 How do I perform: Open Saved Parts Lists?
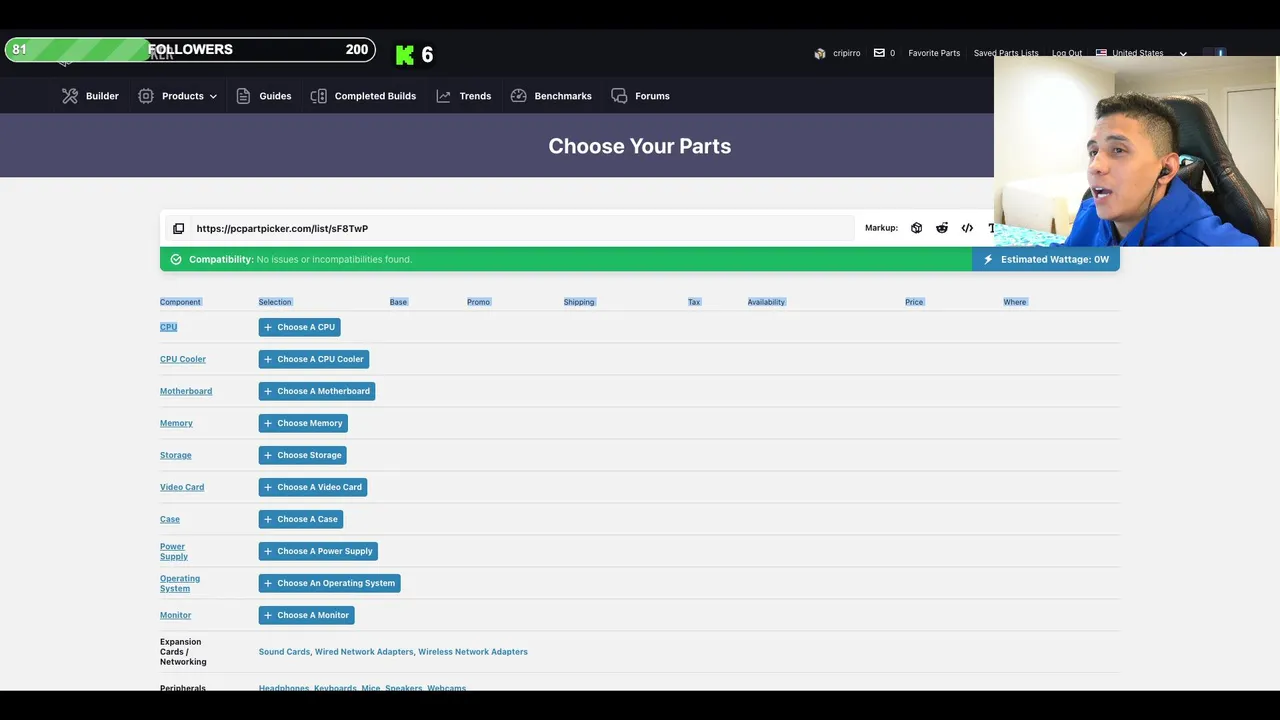pos(1006,53)
